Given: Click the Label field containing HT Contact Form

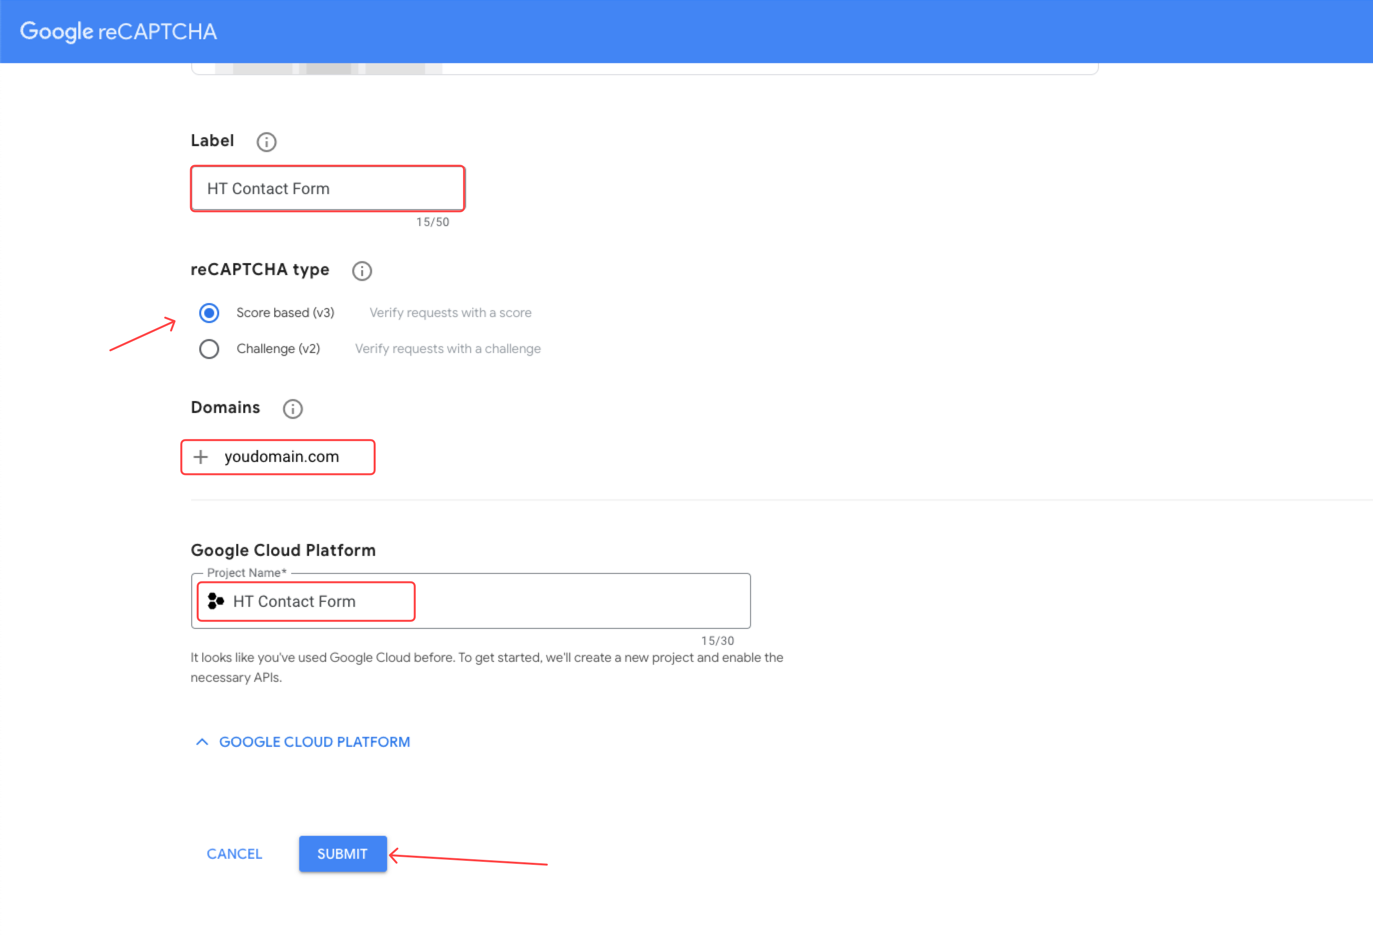Looking at the screenshot, I should click(328, 189).
